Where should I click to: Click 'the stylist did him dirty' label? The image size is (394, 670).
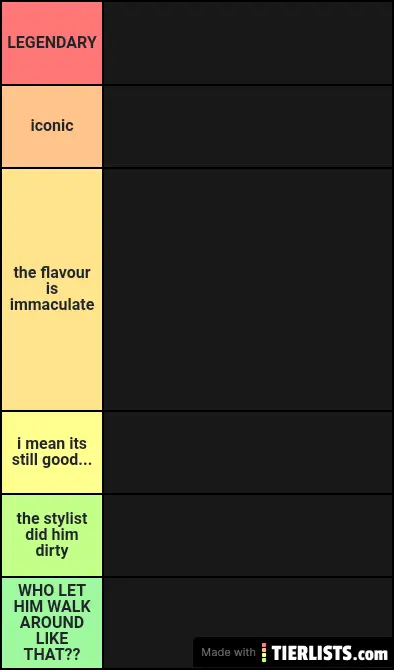tap(52, 535)
